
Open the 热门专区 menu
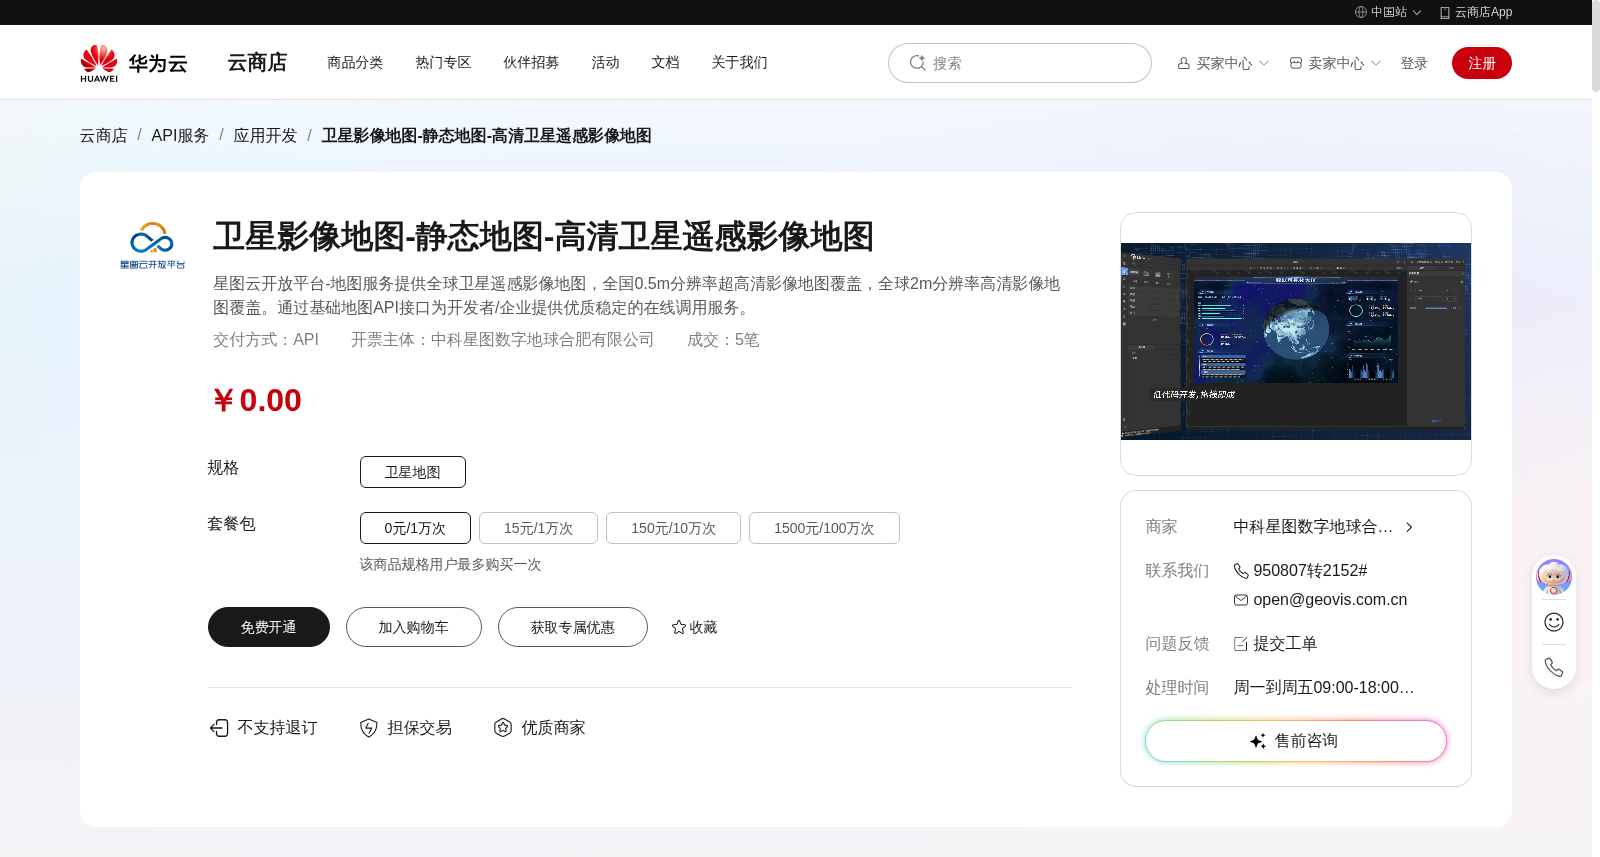point(443,62)
